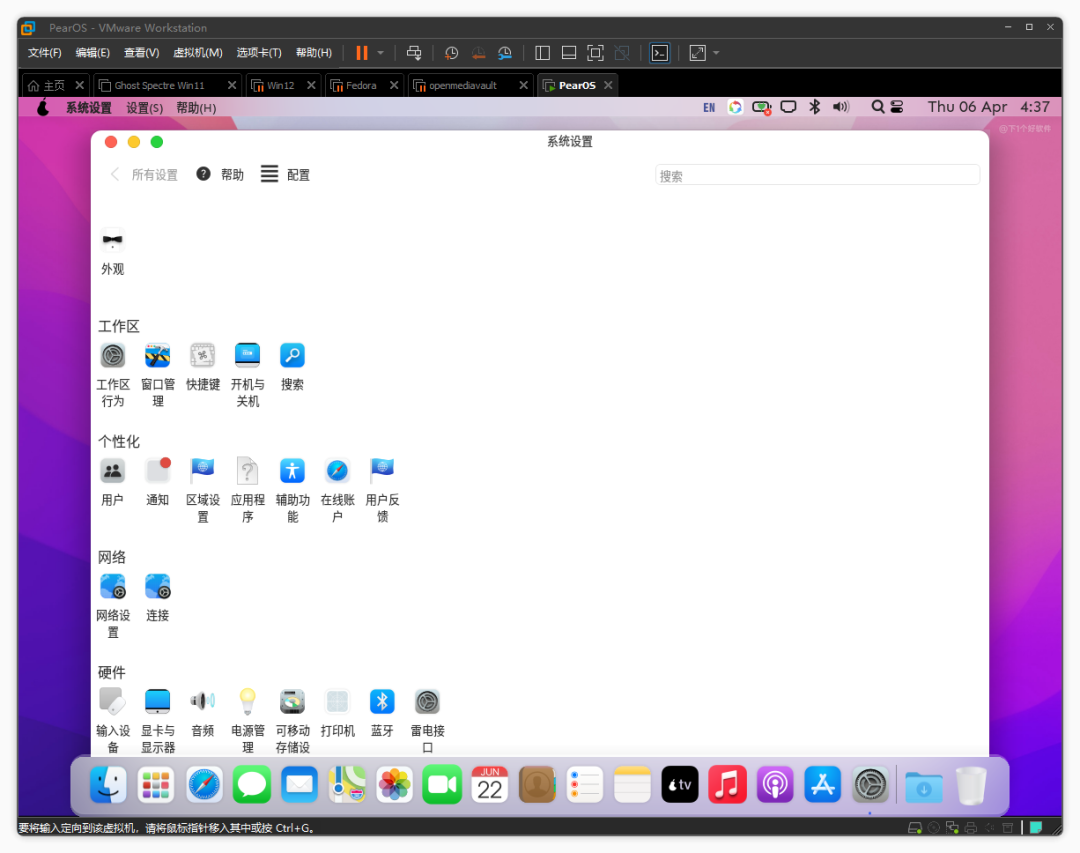The height and width of the screenshot is (853, 1080).
Task: Open the 配置 configure hamburger menu
Action: [284, 174]
